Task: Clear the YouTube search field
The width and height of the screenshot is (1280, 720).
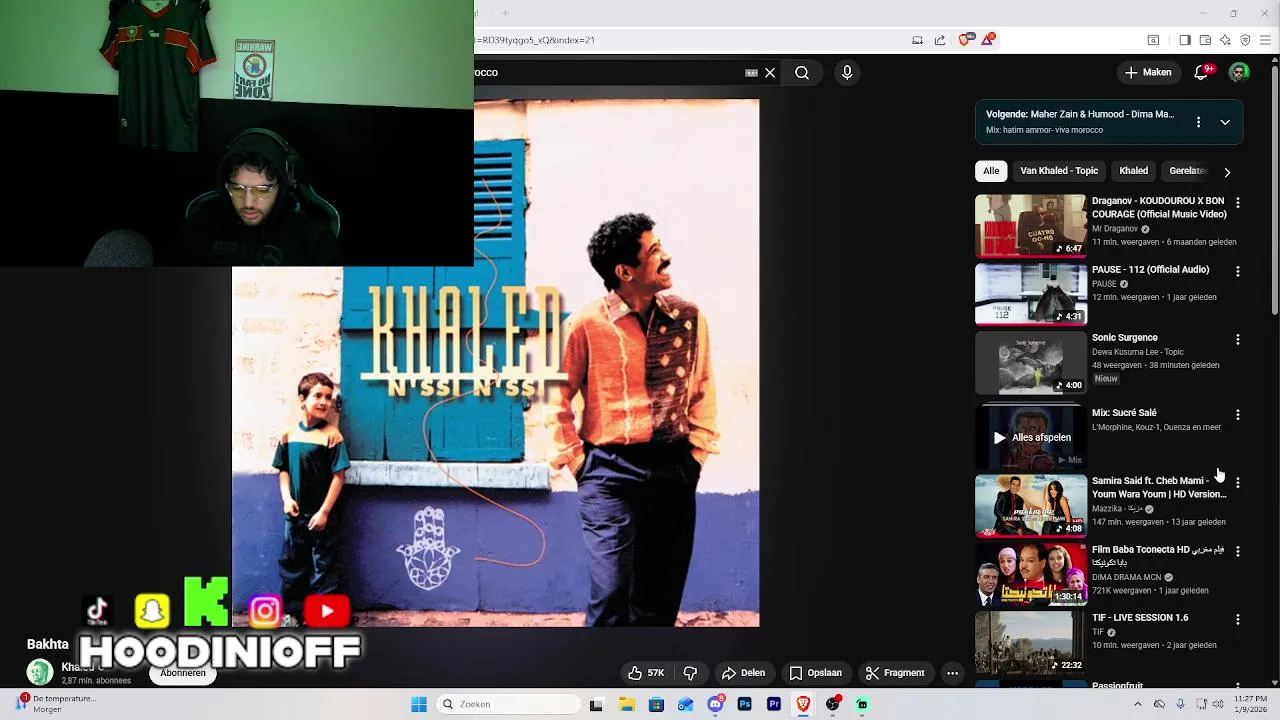Action: pos(770,72)
